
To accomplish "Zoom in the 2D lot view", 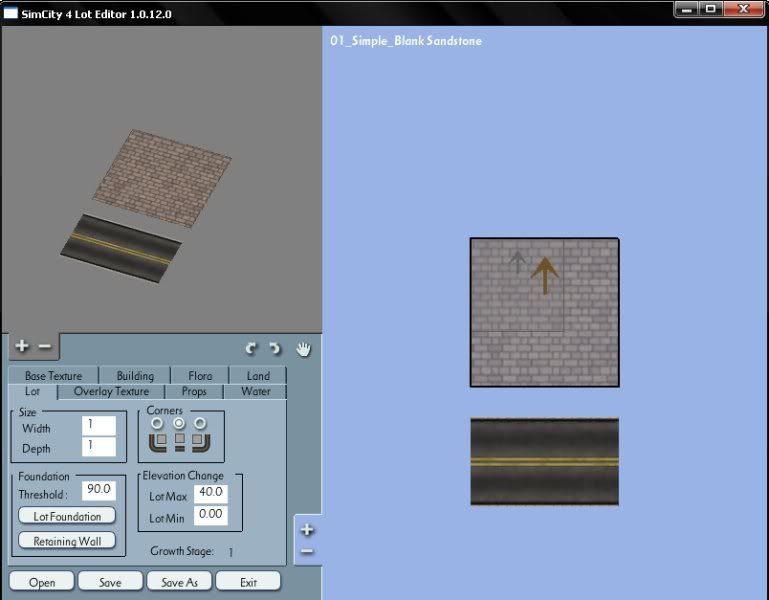I will coord(308,530).
